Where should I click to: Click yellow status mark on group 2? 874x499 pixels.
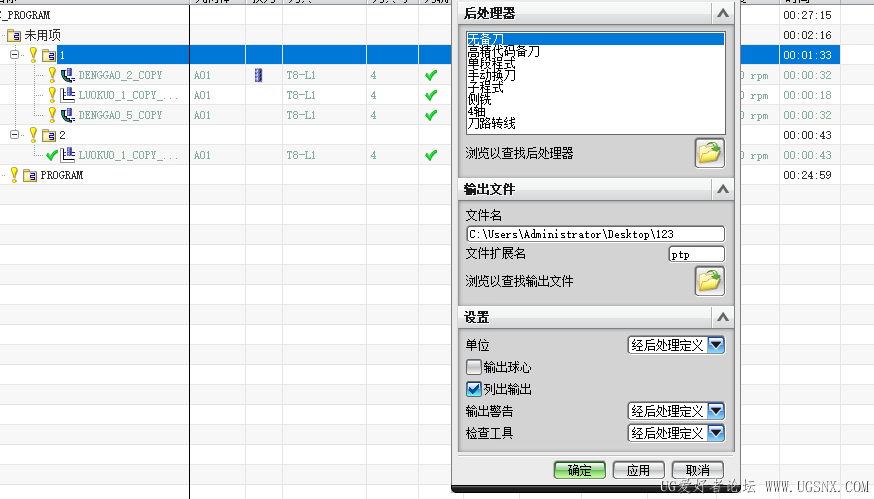tap(33, 134)
